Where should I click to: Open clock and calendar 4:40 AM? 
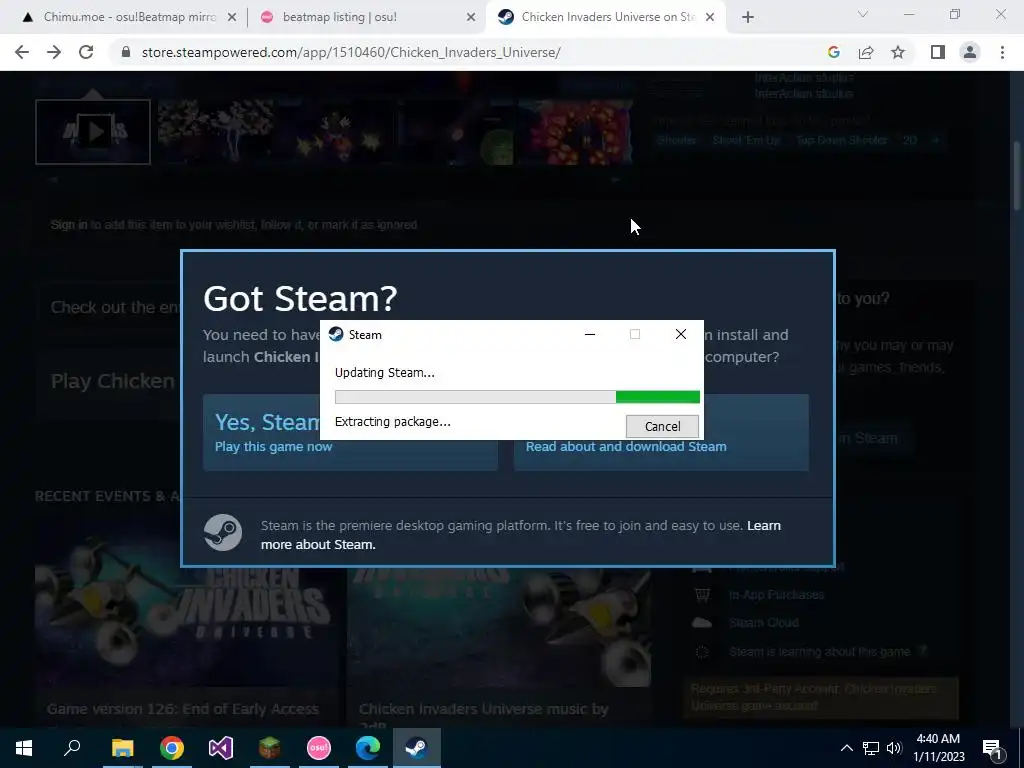pos(938,748)
